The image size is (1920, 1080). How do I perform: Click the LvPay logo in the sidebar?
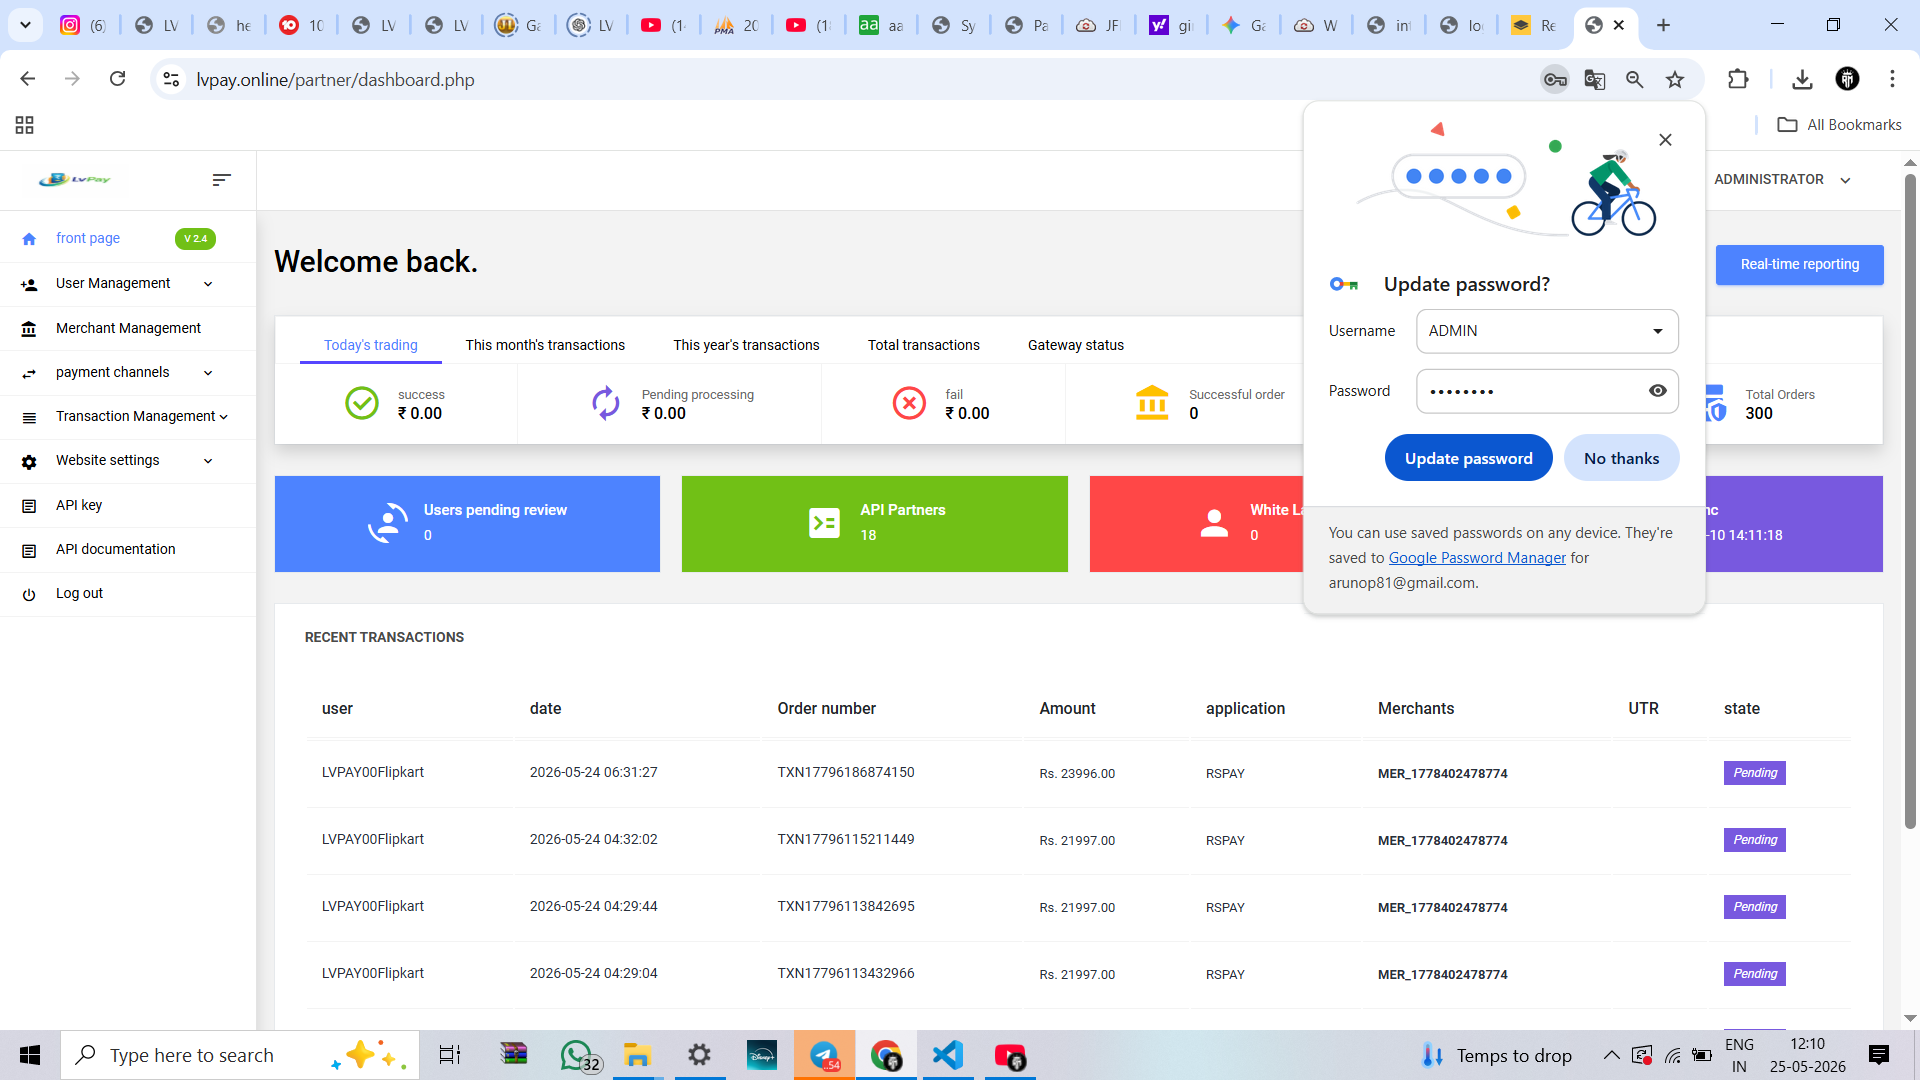(x=75, y=180)
